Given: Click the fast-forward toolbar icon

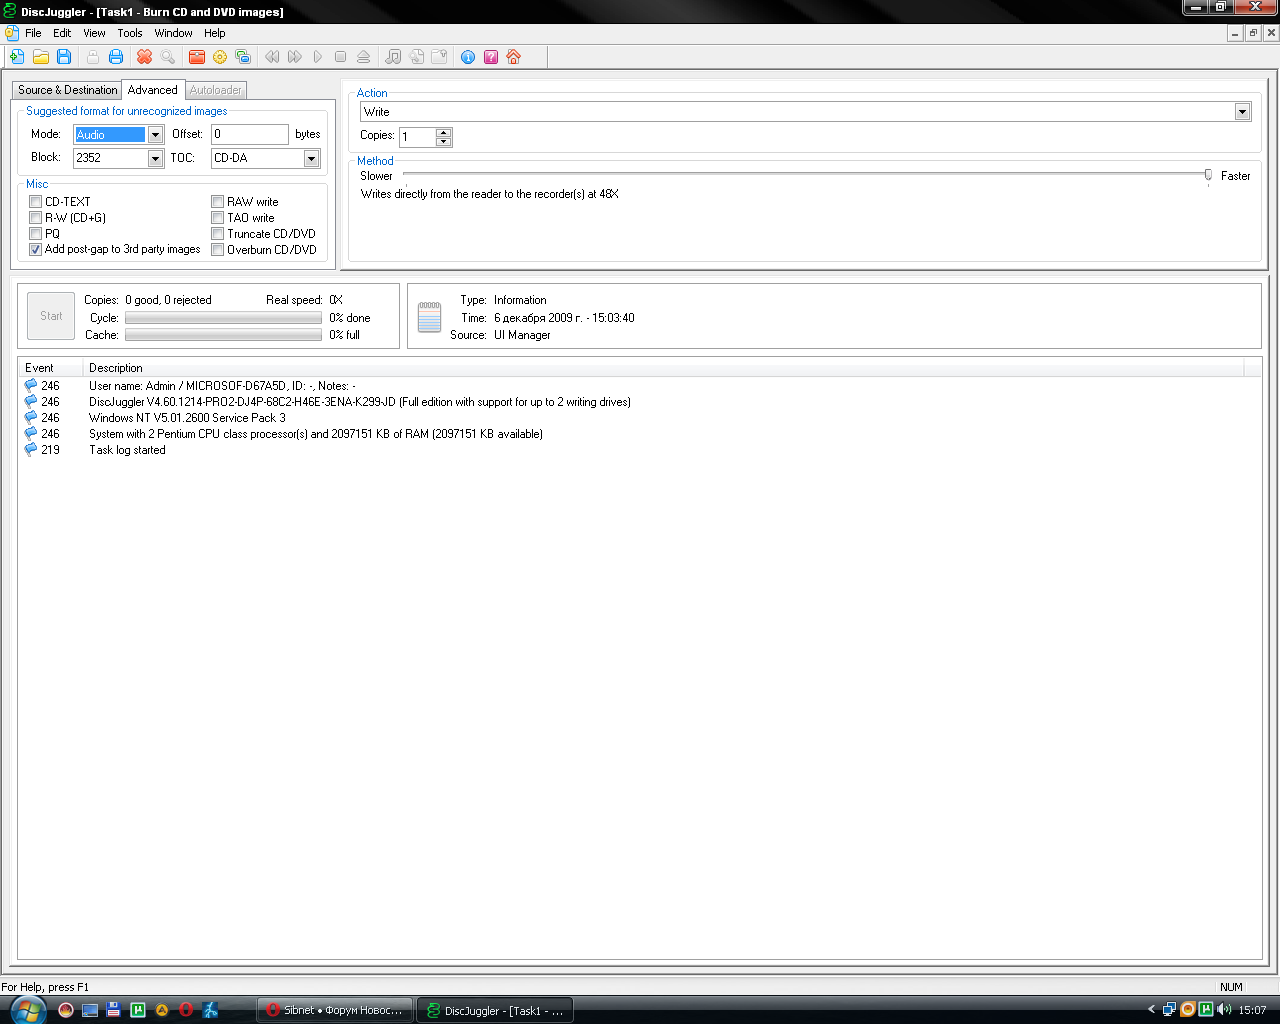Looking at the screenshot, I should 295,57.
